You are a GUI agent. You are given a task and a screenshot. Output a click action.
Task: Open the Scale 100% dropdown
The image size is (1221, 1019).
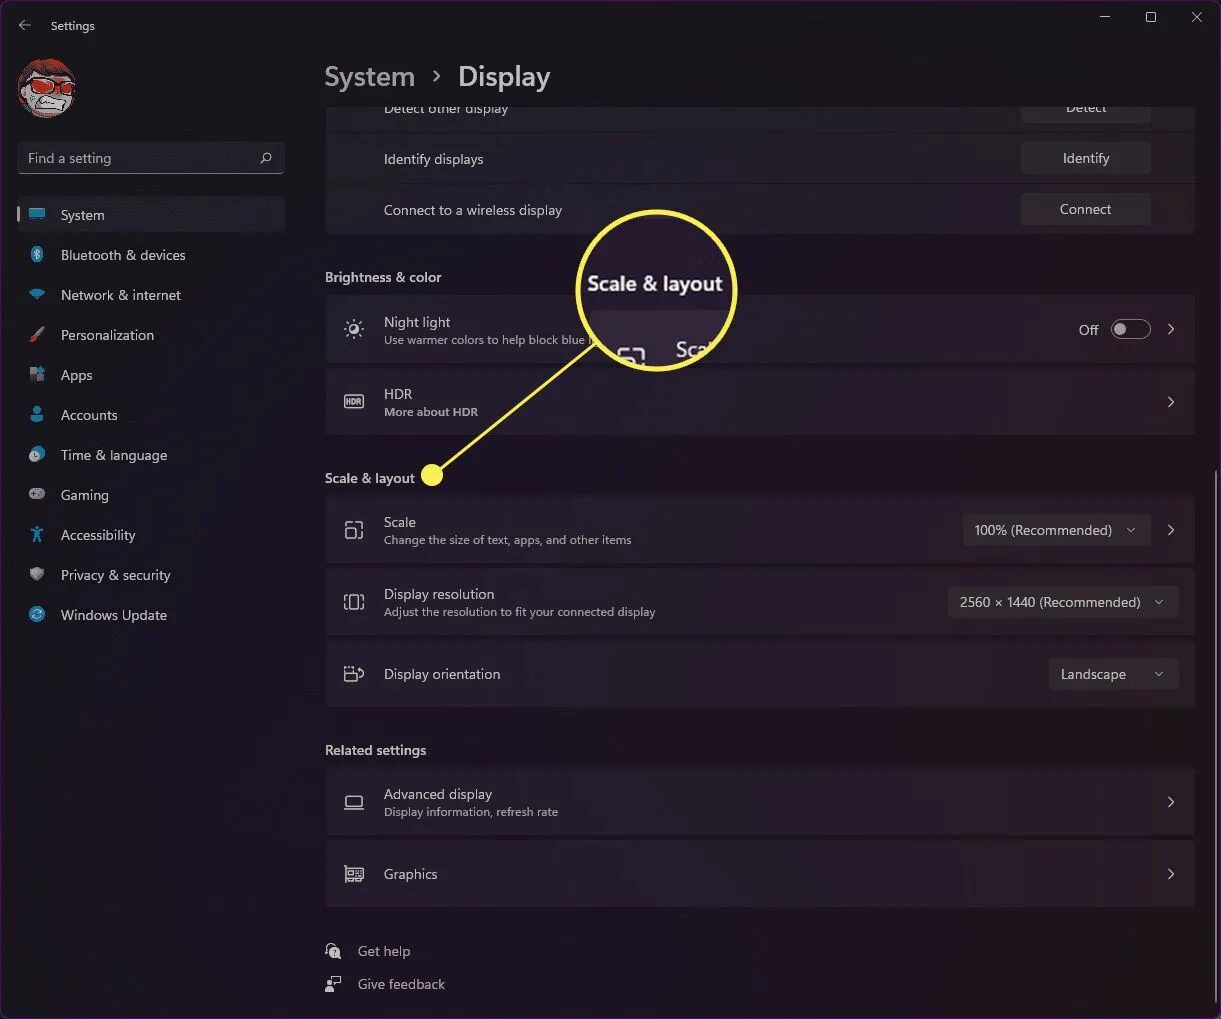point(1056,530)
